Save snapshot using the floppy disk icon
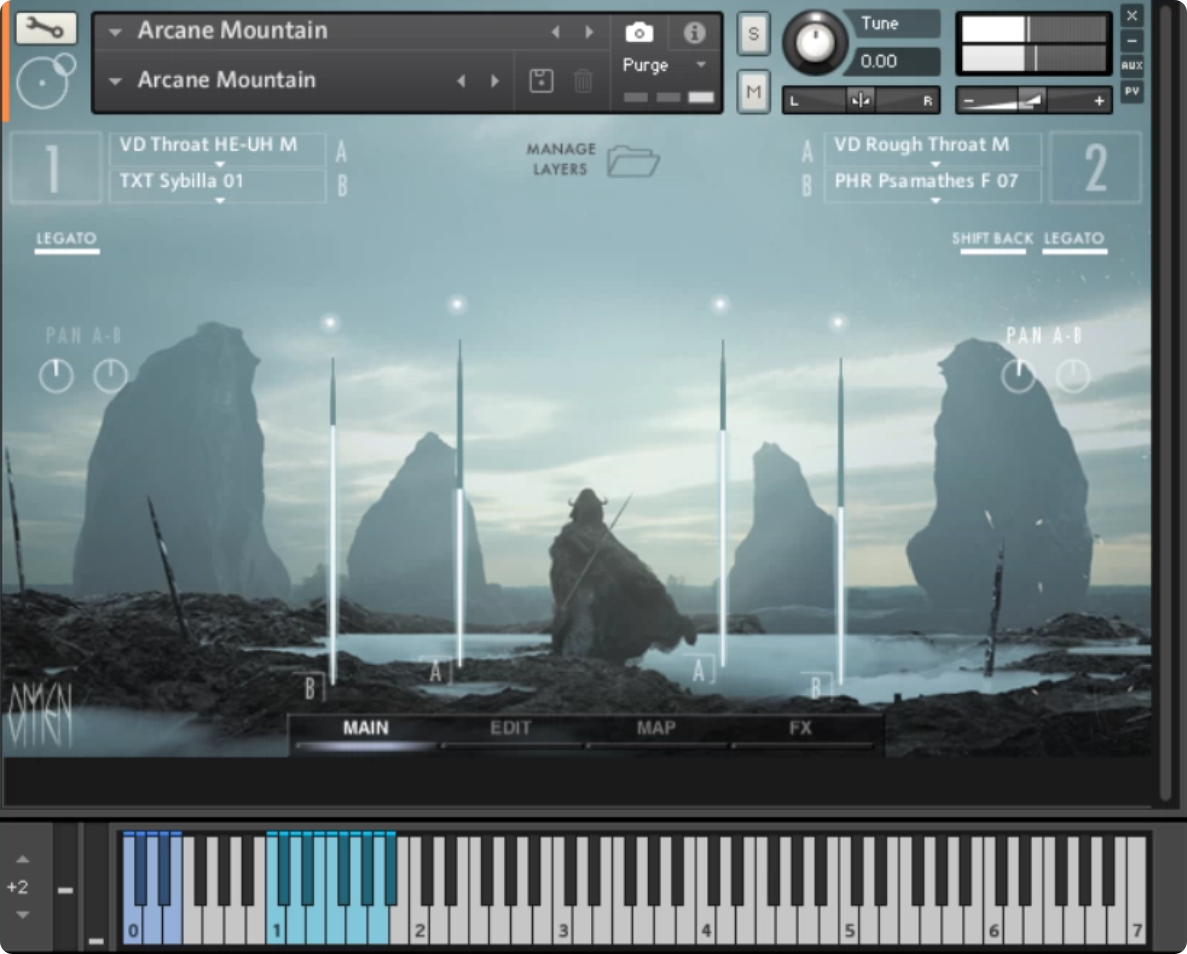The height and width of the screenshot is (954, 1187). [541, 80]
